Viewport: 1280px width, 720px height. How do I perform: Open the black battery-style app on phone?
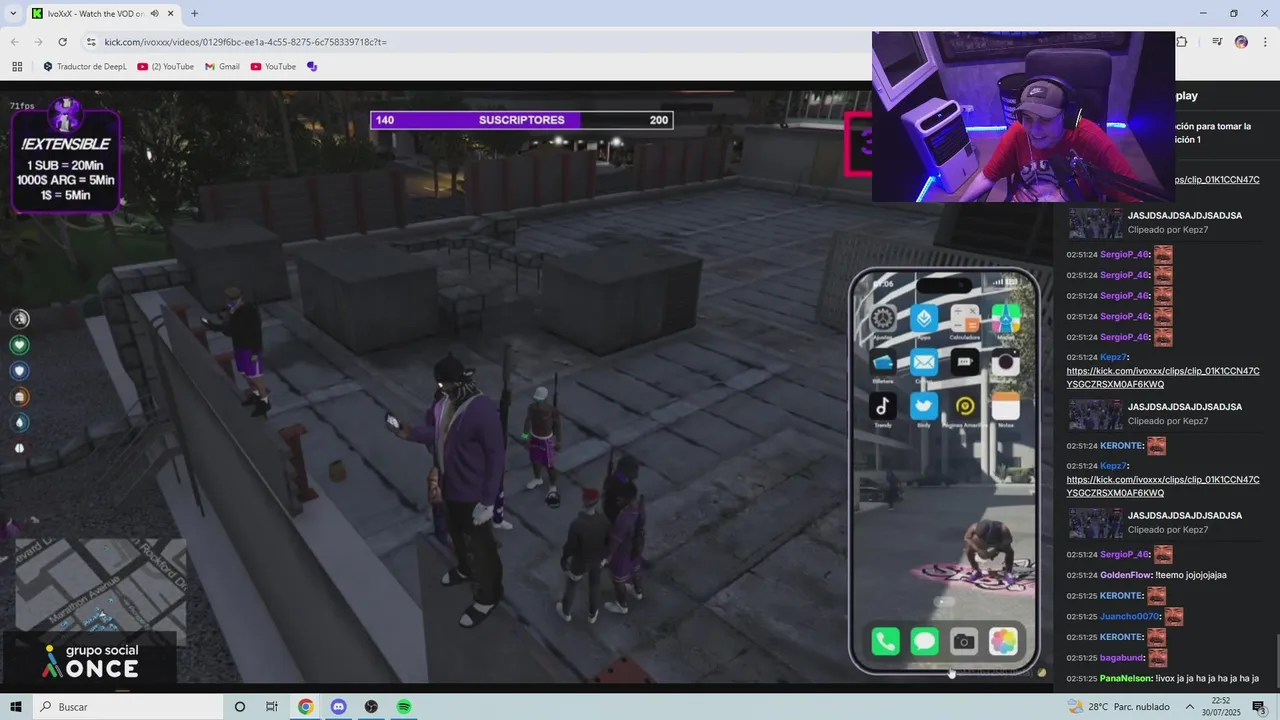965,363
